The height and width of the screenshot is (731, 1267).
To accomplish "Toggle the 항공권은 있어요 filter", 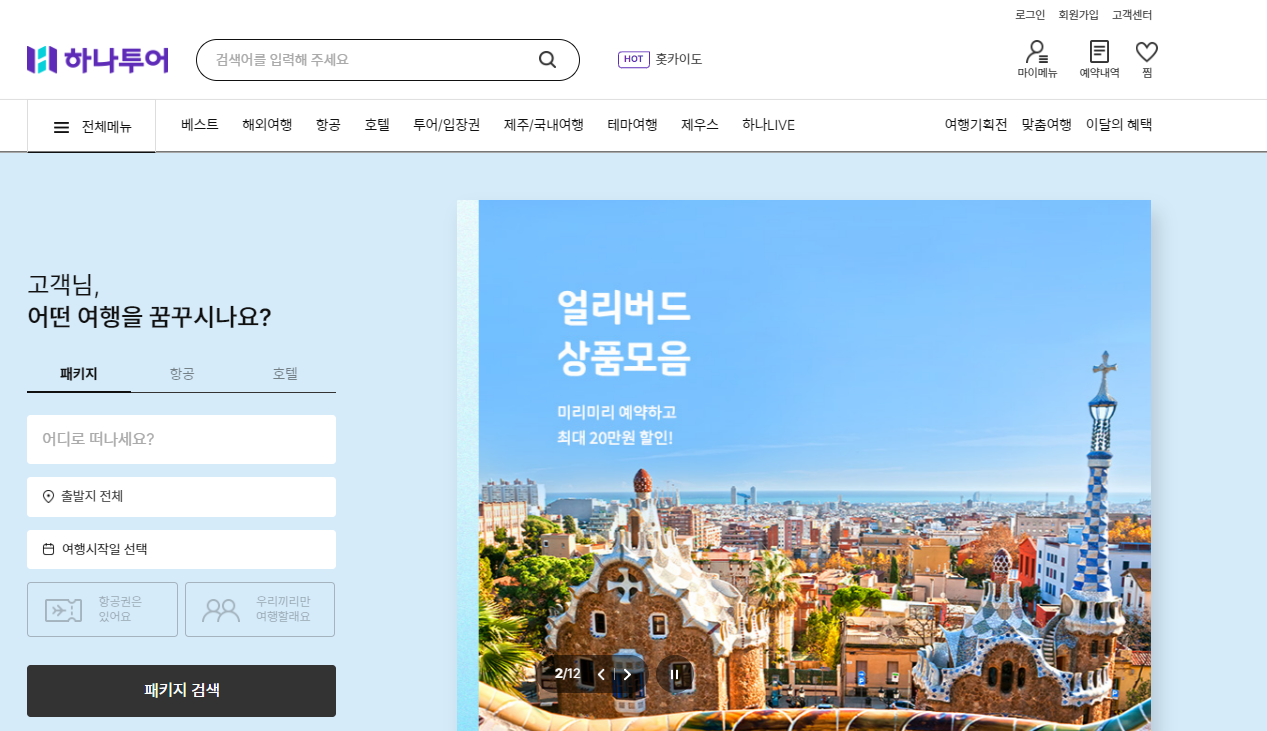I will tap(102, 609).
